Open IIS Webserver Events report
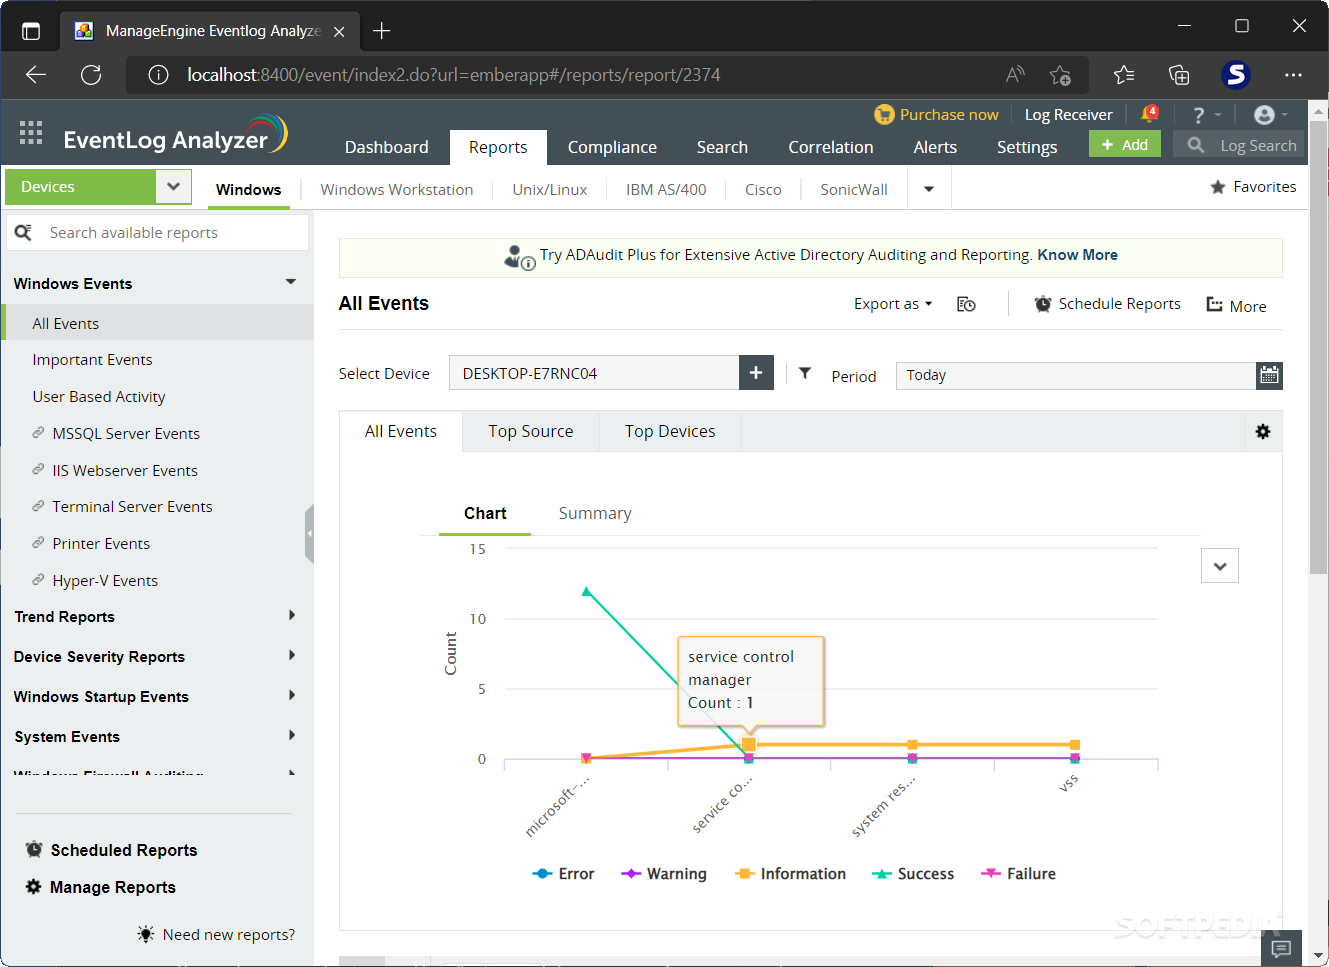The width and height of the screenshot is (1329, 967). (x=125, y=471)
